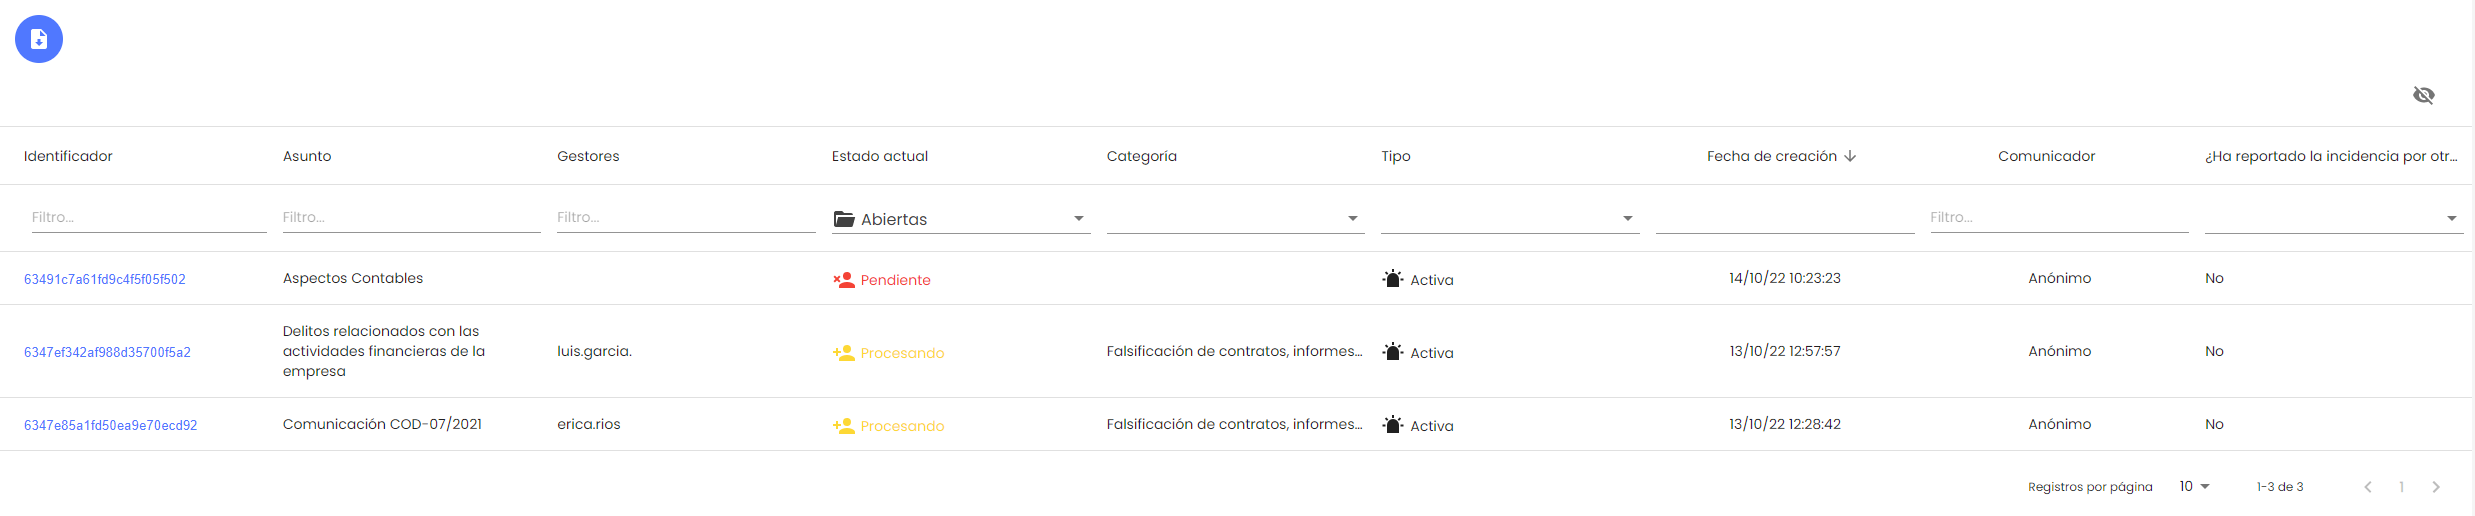Open the reported-by-other-means filter dropdown
2475x516 pixels.
(x=2333, y=219)
